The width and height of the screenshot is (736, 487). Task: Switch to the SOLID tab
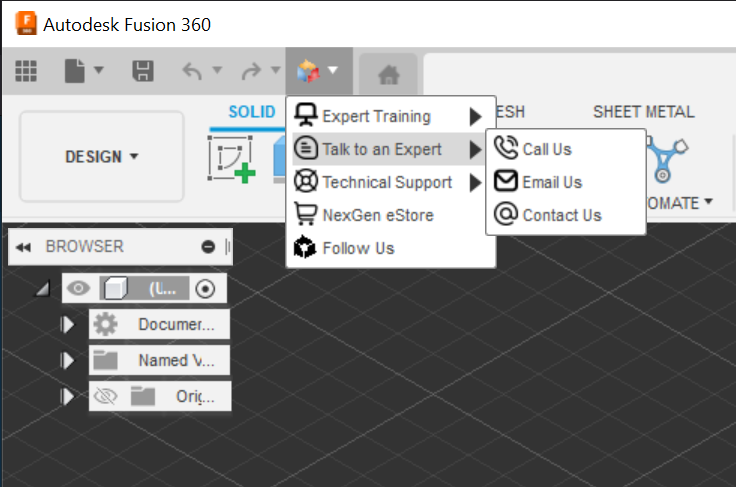click(252, 112)
